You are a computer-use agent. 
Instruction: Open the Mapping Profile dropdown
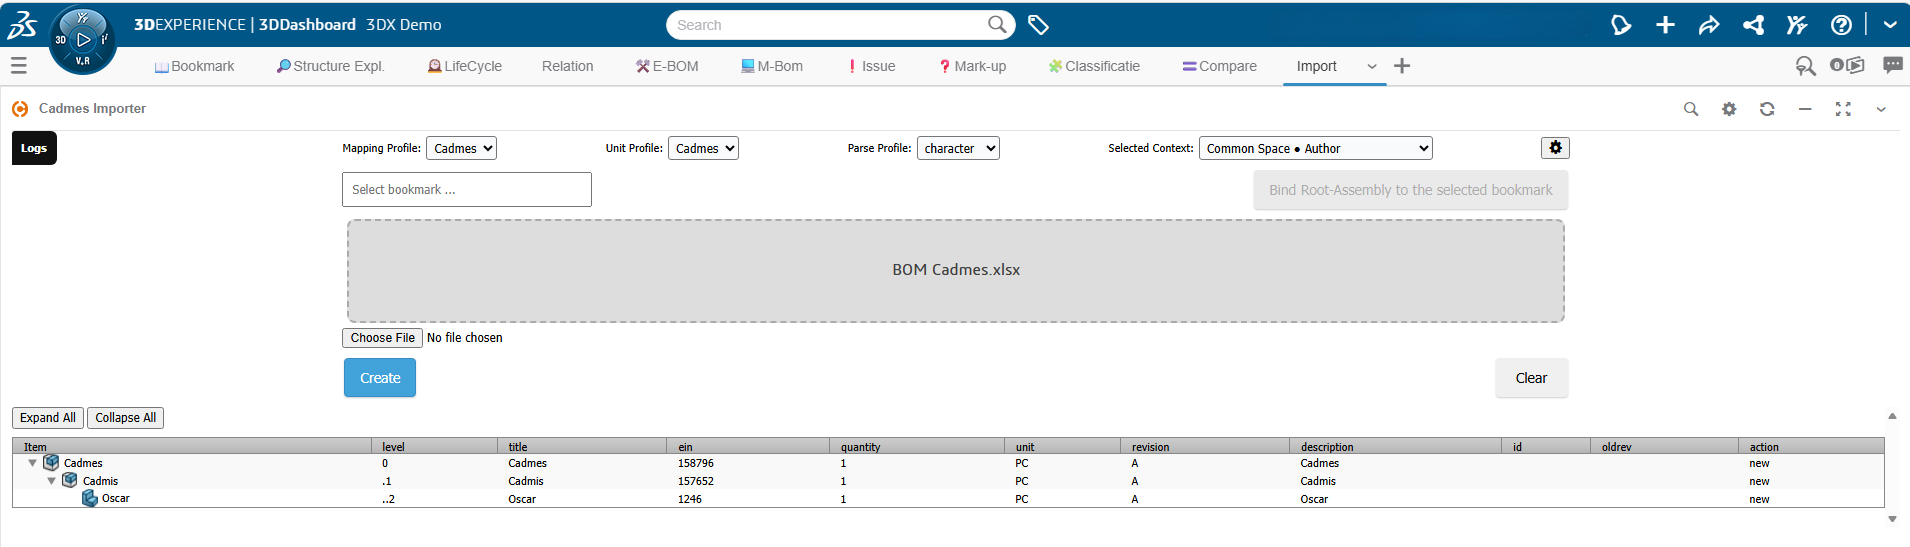click(461, 148)
